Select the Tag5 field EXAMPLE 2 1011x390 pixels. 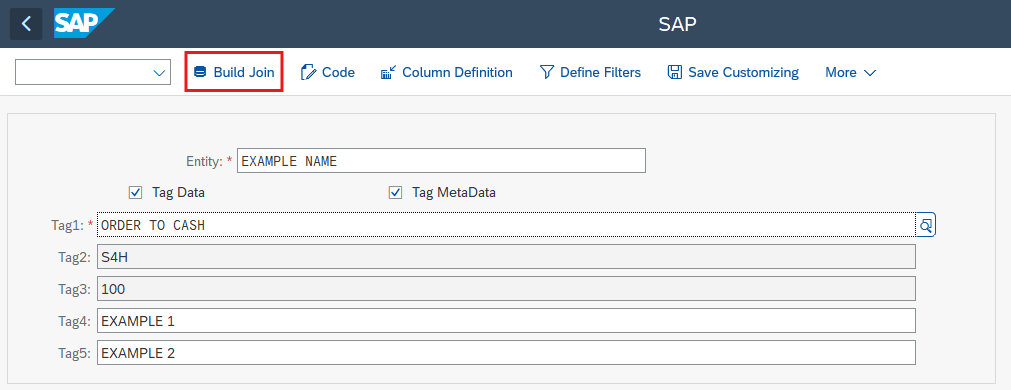506,353
